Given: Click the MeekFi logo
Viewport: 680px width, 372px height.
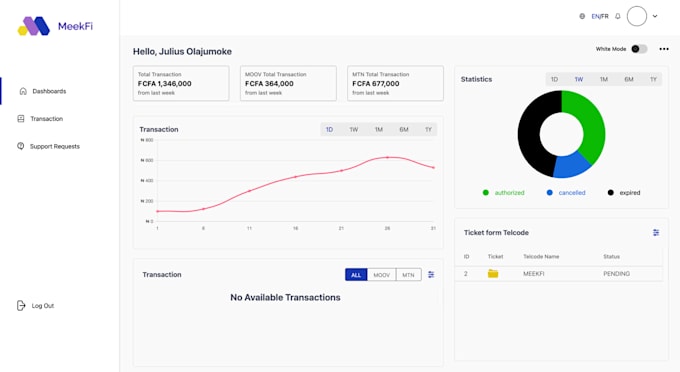Looking at the screenshot, I should (55, 26).
